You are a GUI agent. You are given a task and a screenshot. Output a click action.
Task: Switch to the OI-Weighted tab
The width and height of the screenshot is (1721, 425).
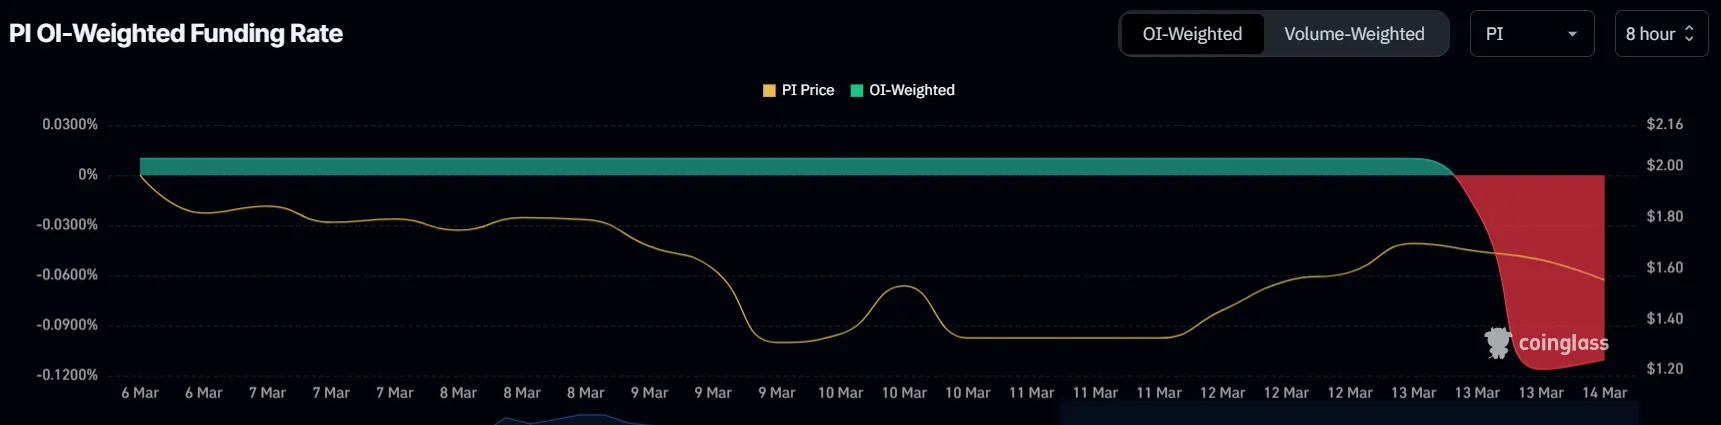(x=1192, y=34)
